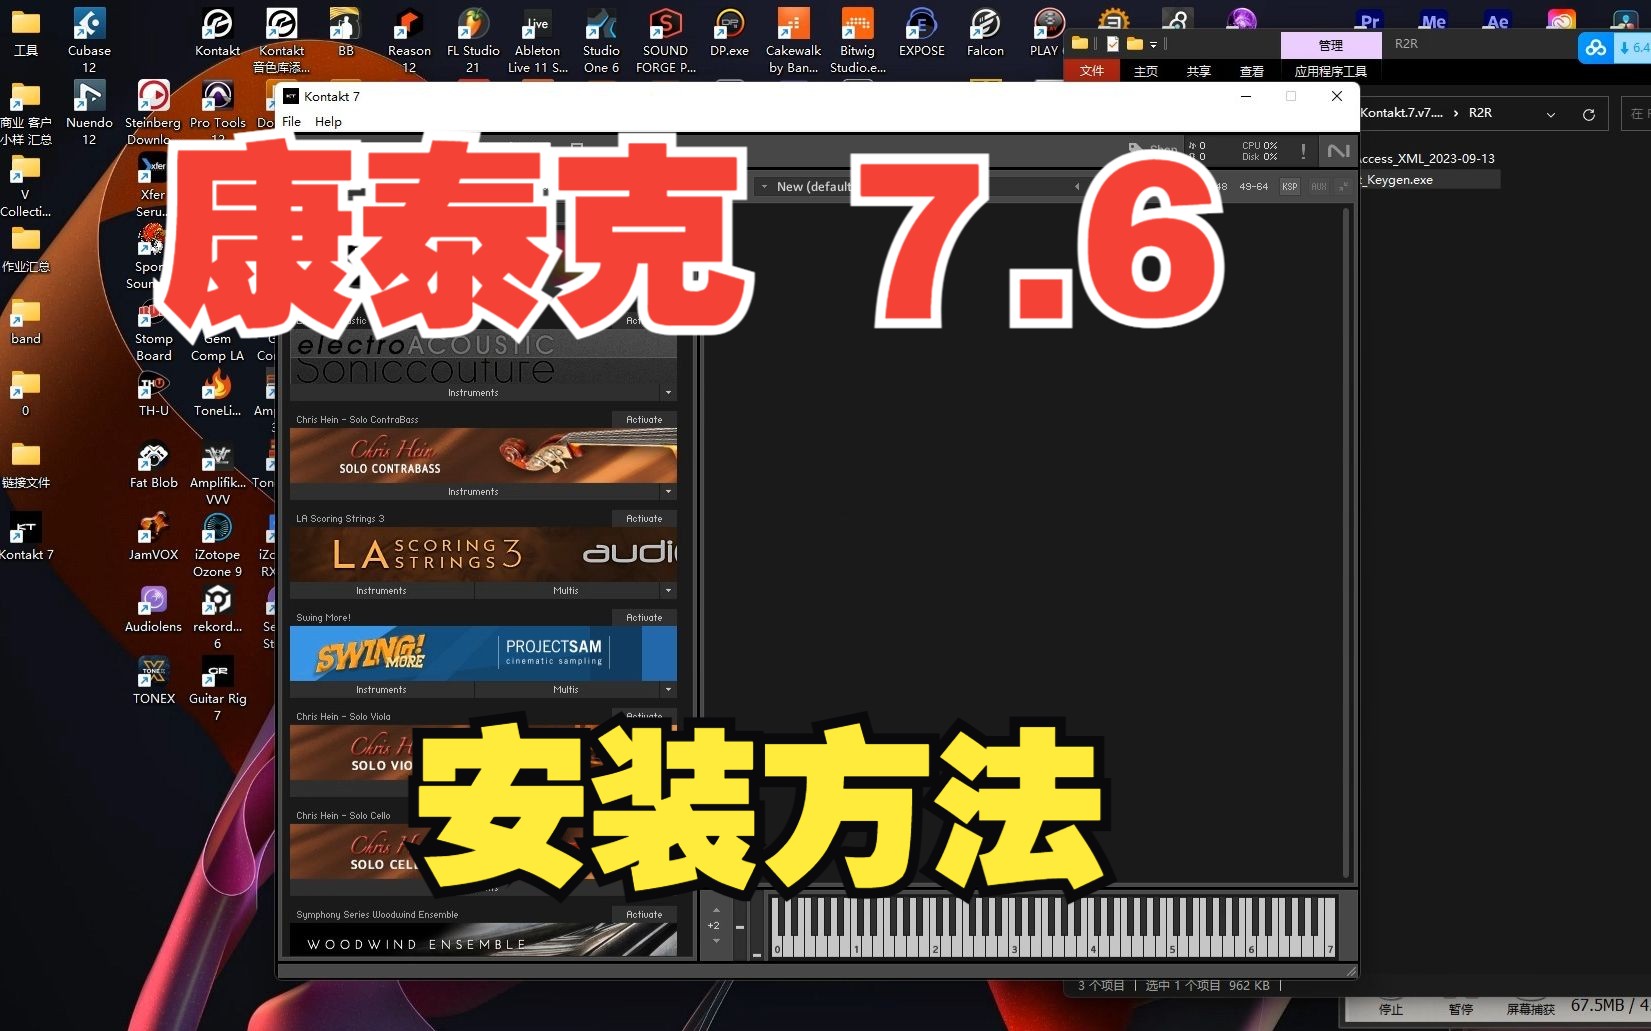1651x1031 pixels.
Task: Open the 文件 tab in Explorer
Action: (x=1092, y=71)
